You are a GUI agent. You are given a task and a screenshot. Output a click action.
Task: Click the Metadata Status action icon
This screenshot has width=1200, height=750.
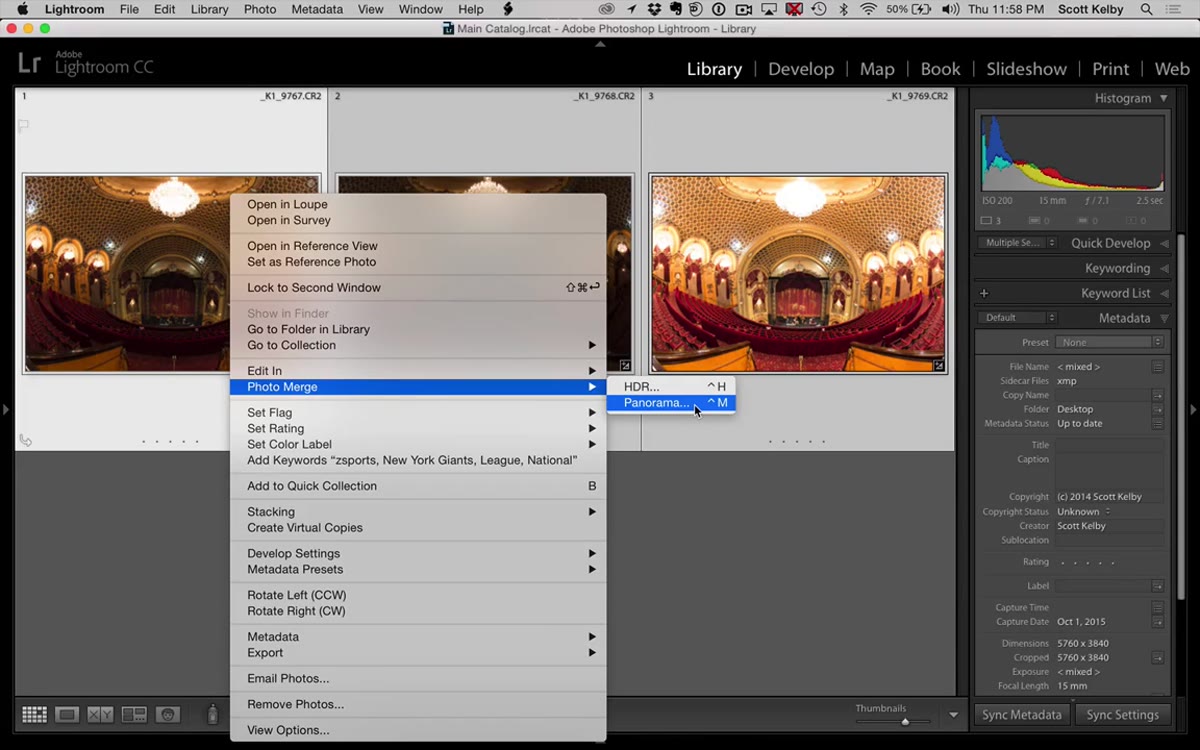[1158, 424]
